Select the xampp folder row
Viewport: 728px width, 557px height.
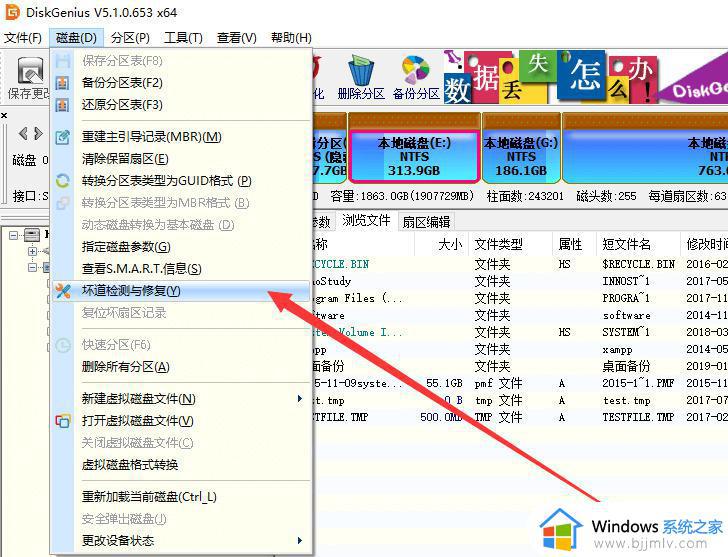pyautogui.click(x=520, y=350)
